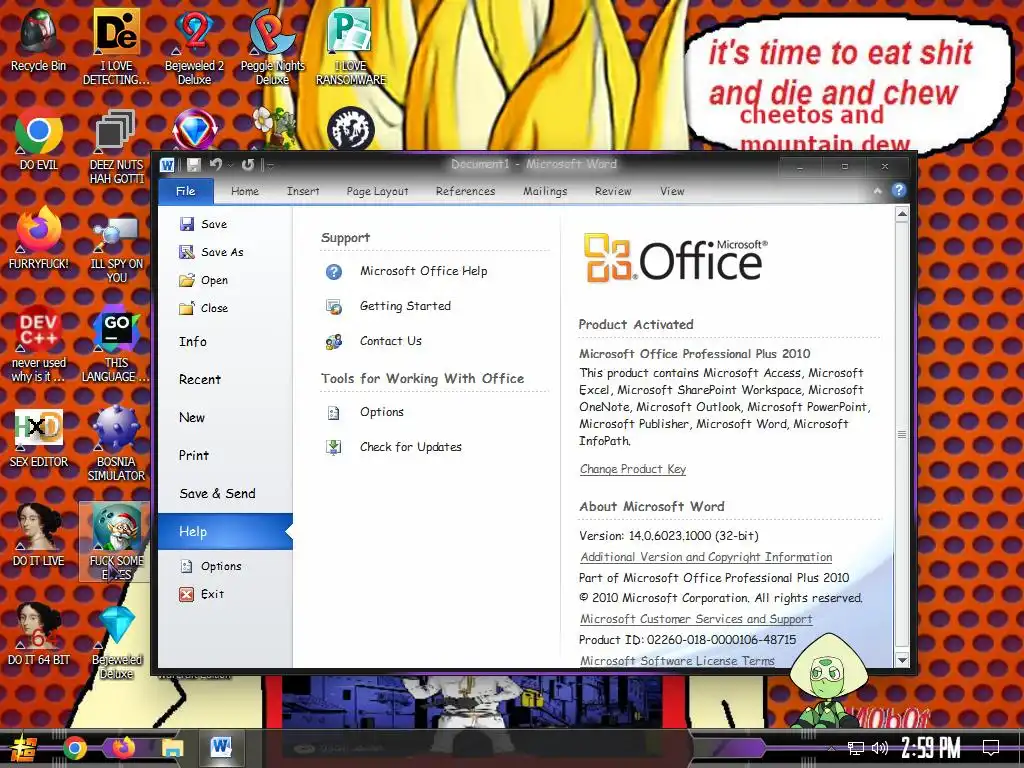Viewport: 1024px width, 768px height.
Task: Open Additional Version and Copyright Information
Action: [x=706, y=557]
